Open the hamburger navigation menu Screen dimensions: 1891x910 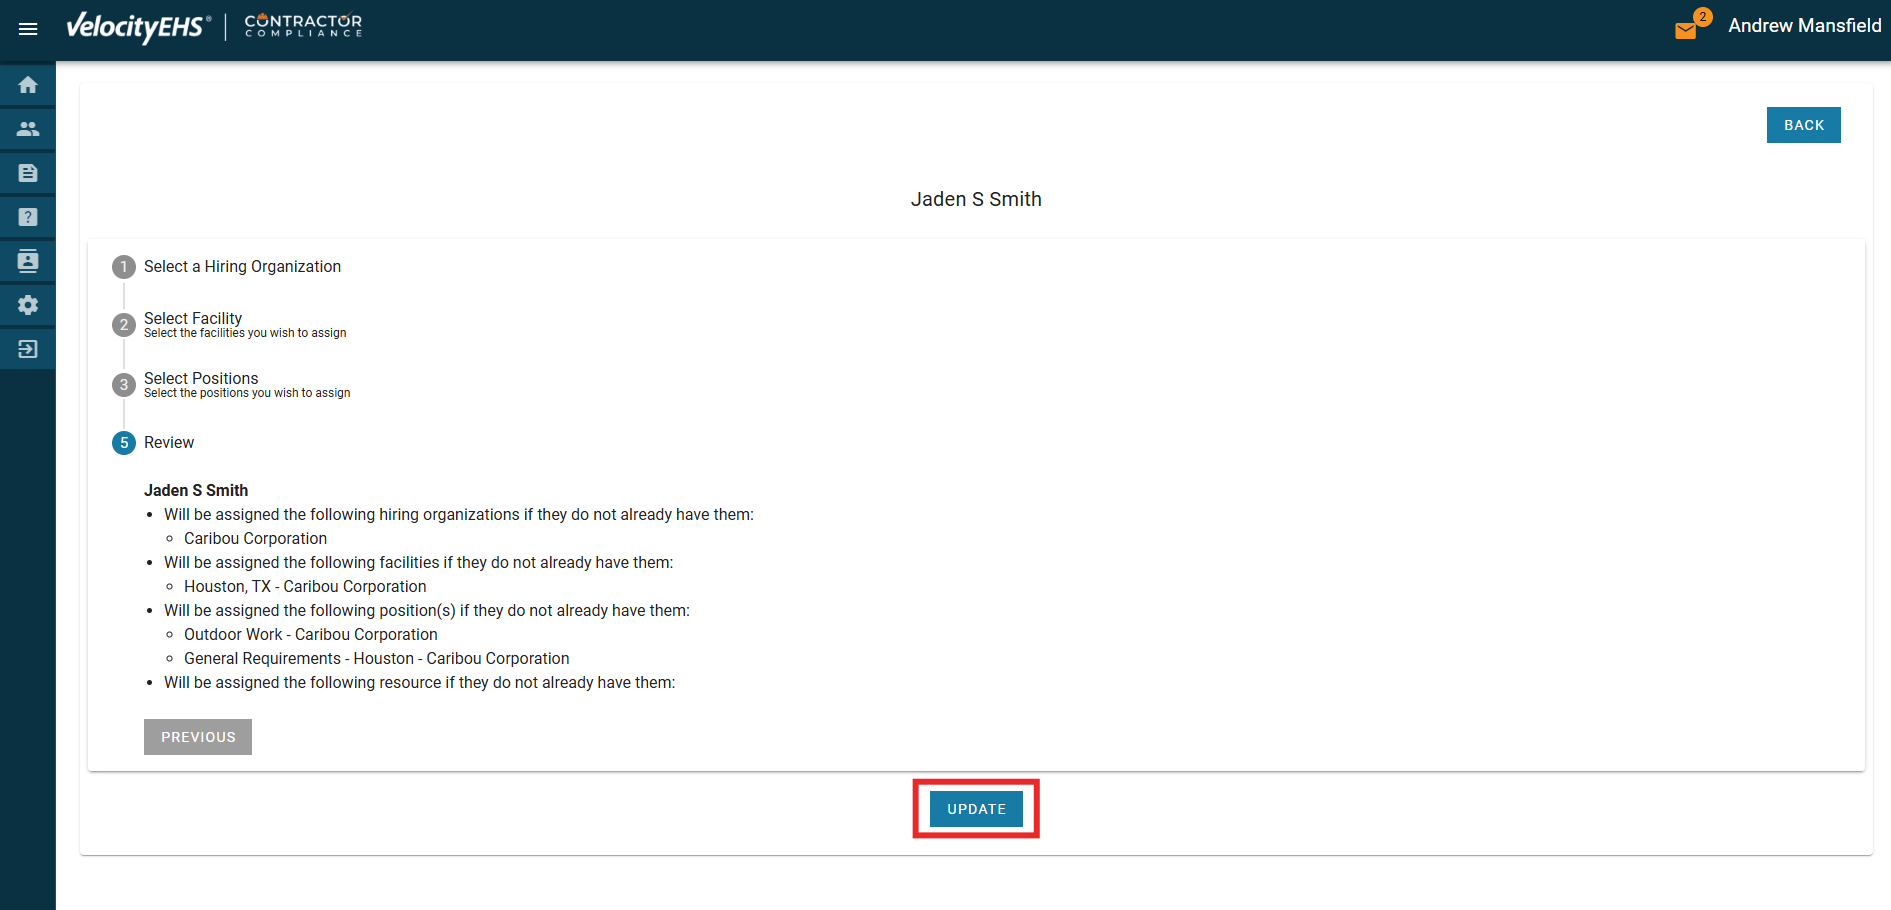[x=28, y=29]
